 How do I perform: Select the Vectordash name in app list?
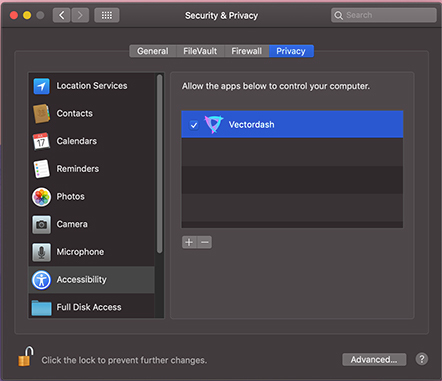pos(252,125)
